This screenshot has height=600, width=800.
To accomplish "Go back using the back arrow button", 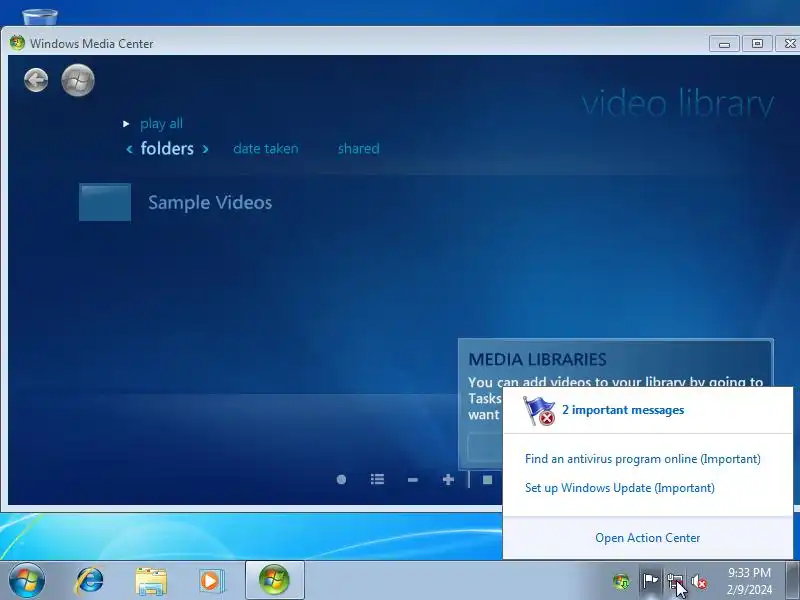I will click(36, 80).
